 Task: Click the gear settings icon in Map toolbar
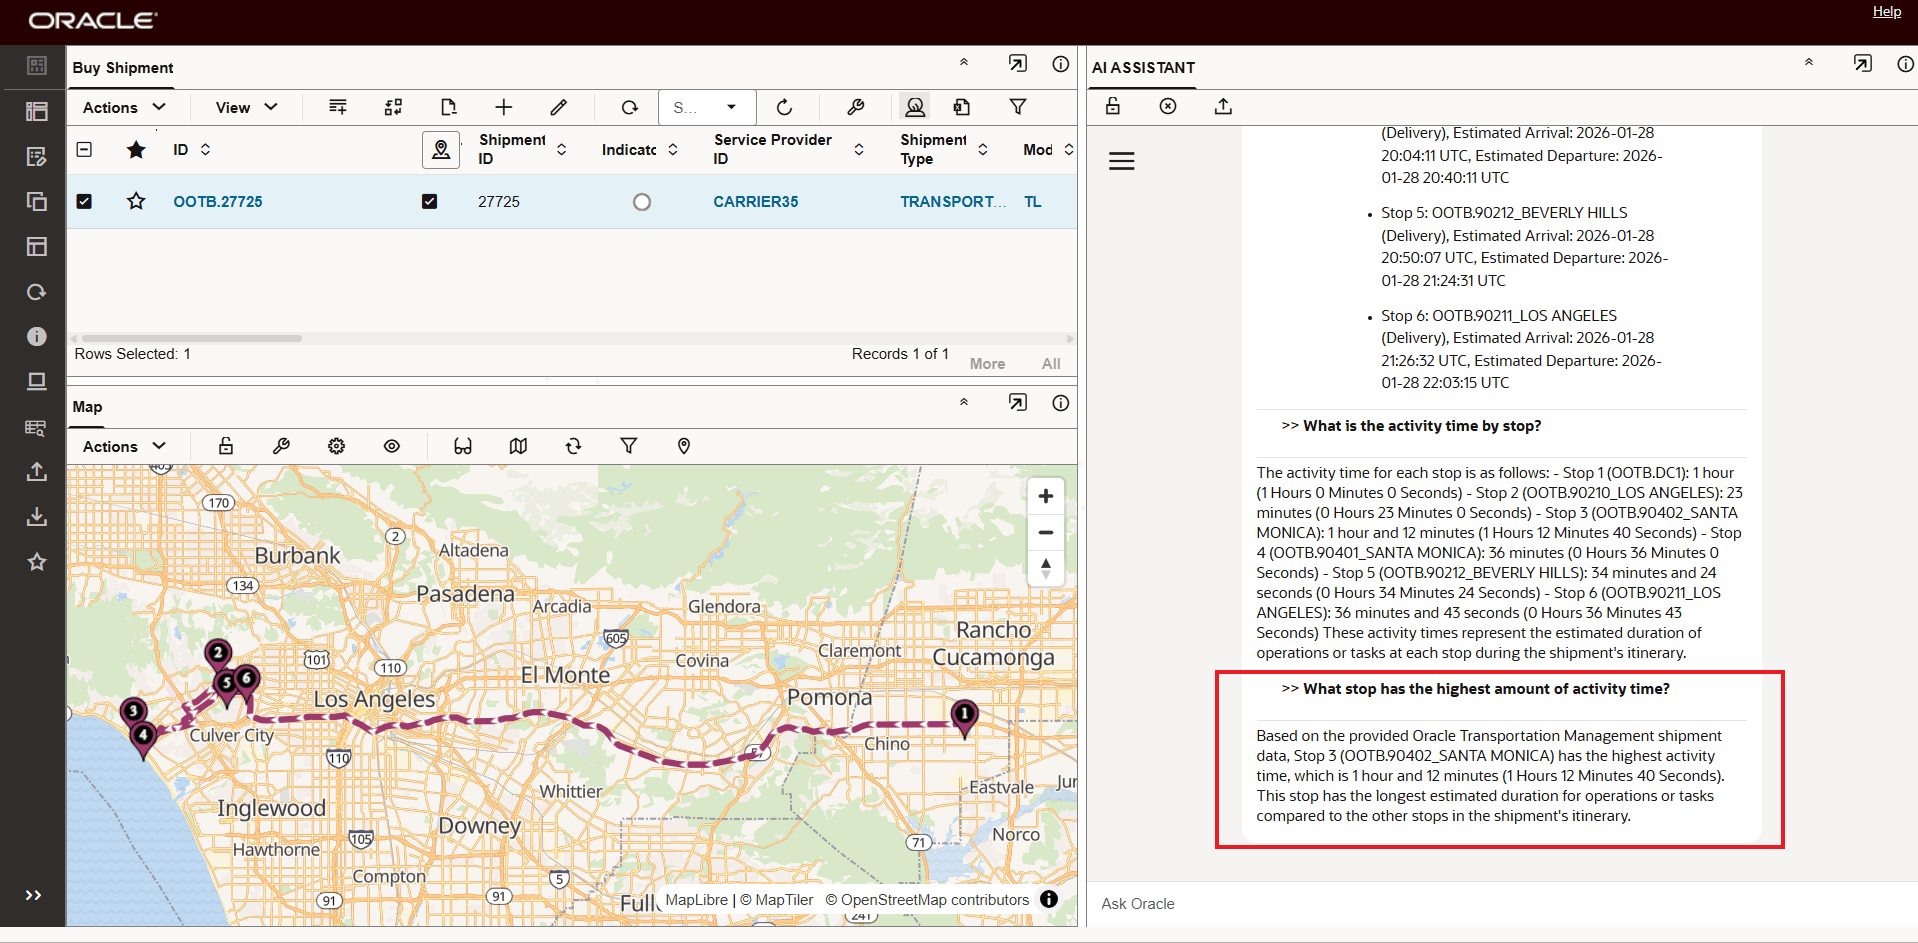(337, 446)
